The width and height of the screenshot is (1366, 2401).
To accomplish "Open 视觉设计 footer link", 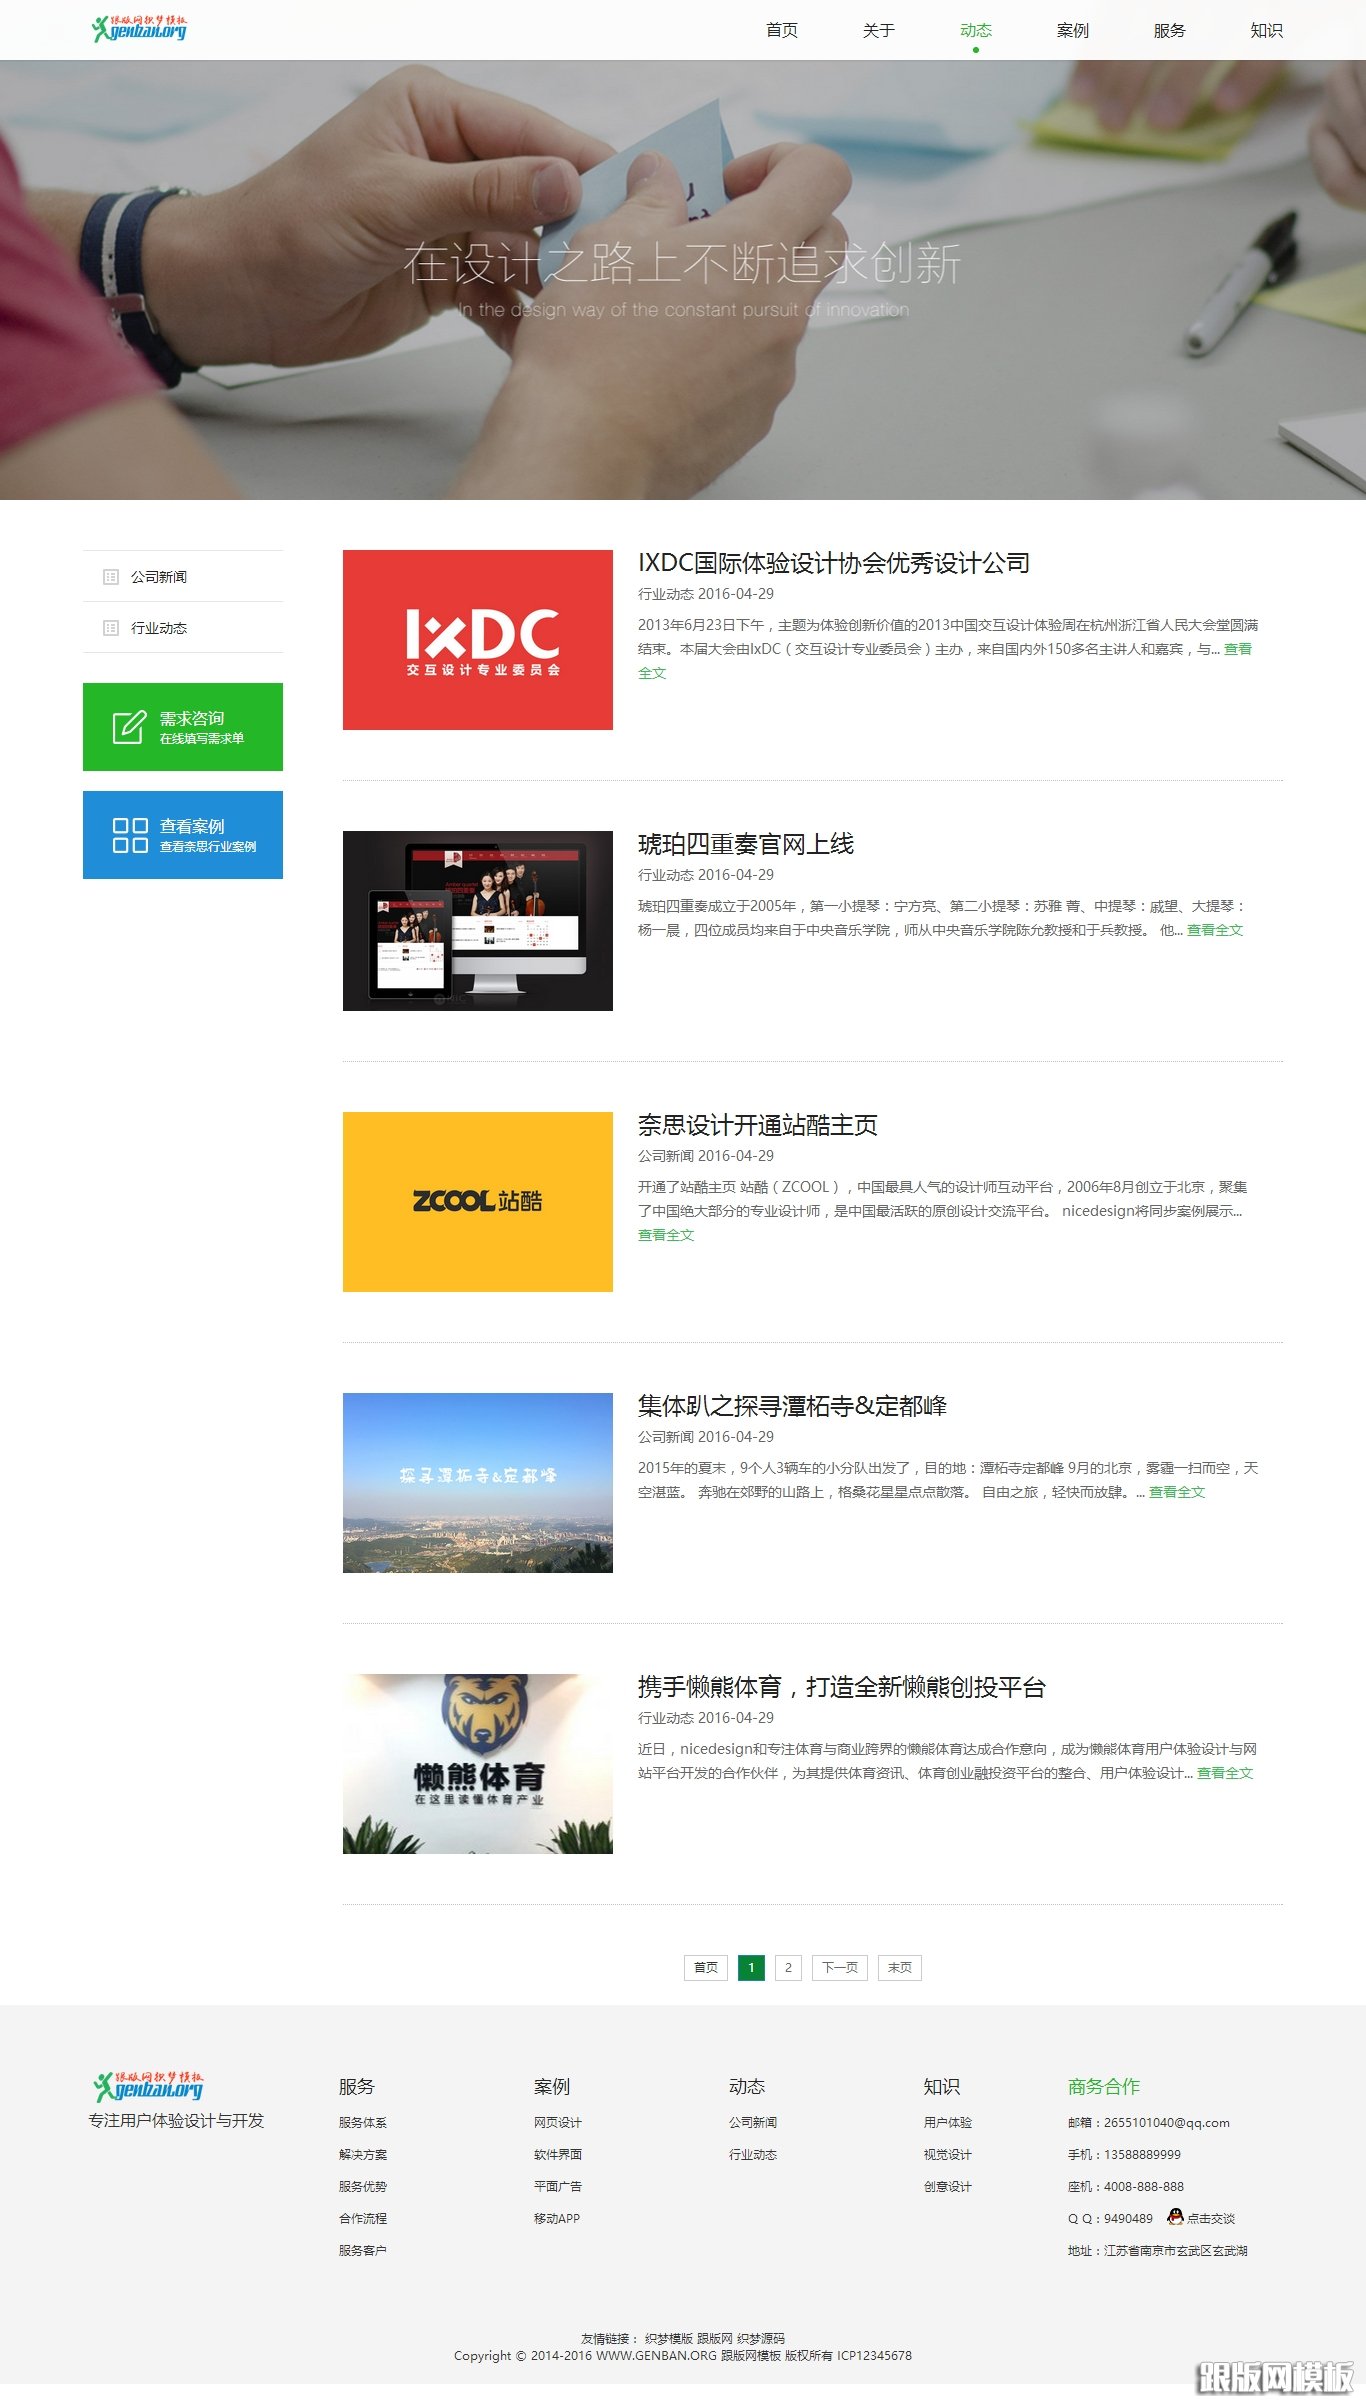I will point(948,2154).
